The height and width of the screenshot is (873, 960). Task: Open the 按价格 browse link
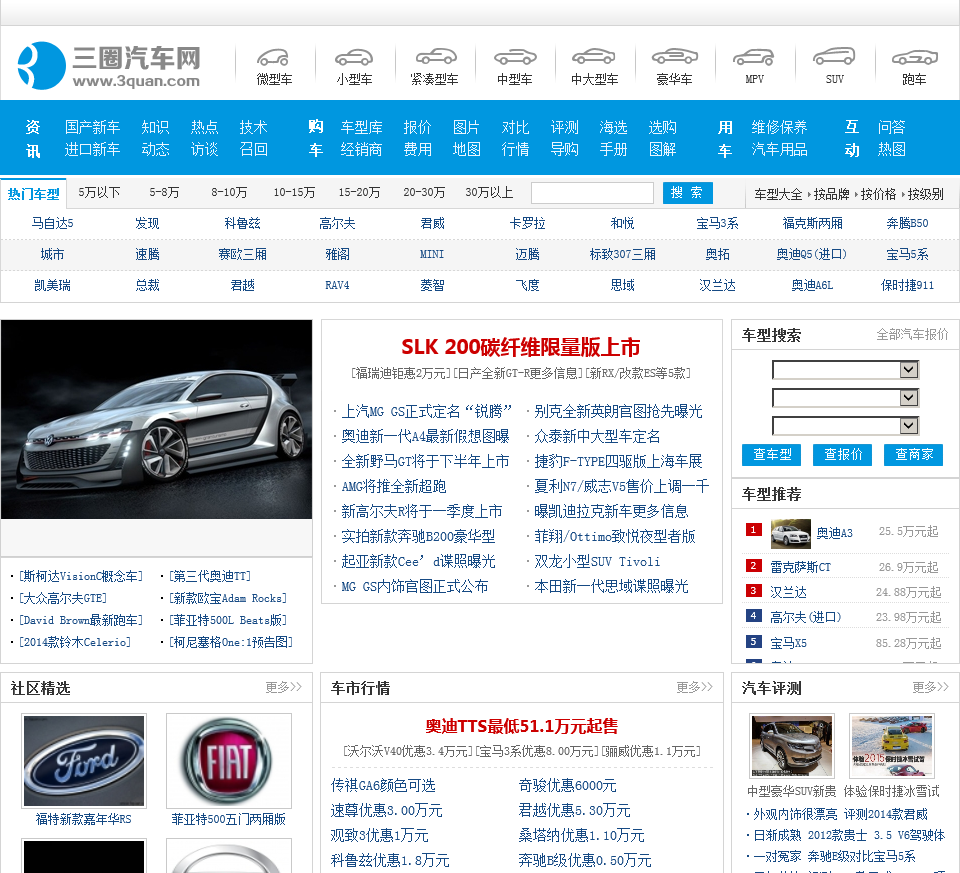tap(878, 194)
